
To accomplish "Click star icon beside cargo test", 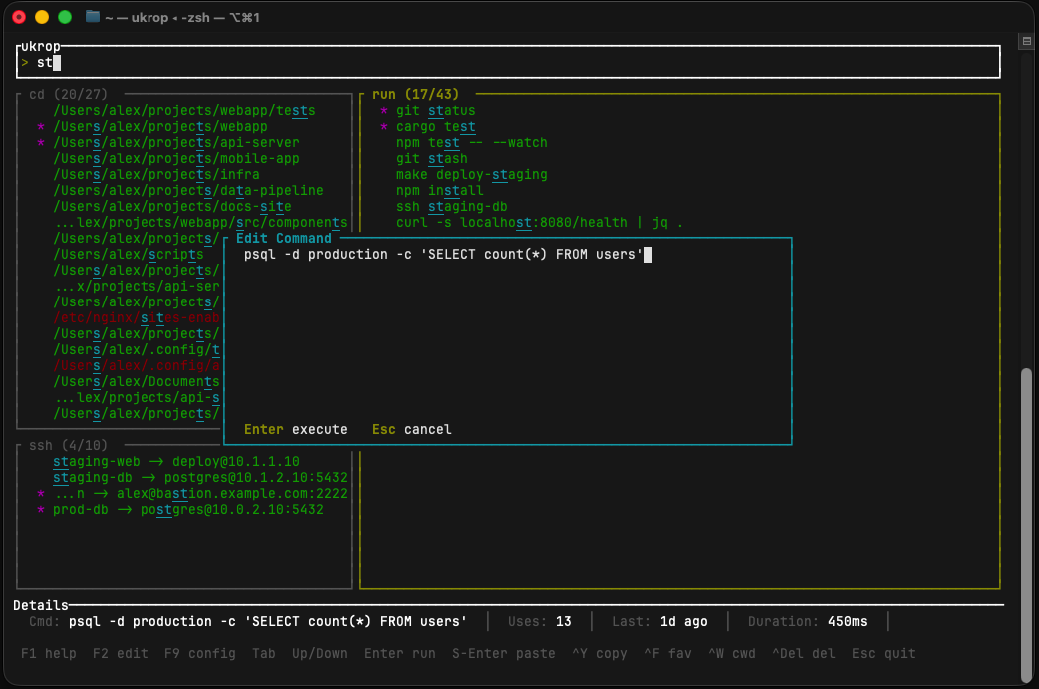I will pos(384,127).
